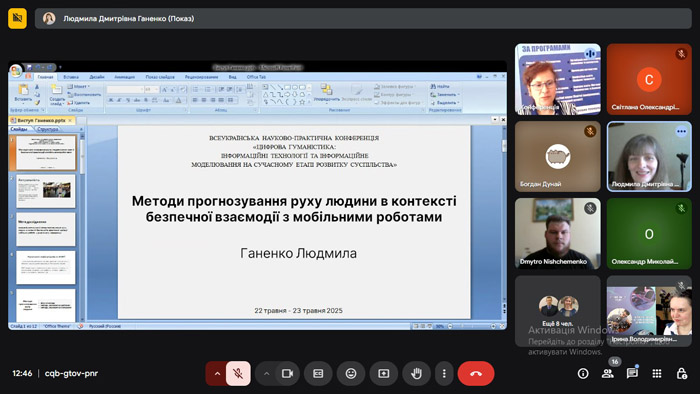
Task: Expand video settings chevron beside camera
Action: (266, 373)
